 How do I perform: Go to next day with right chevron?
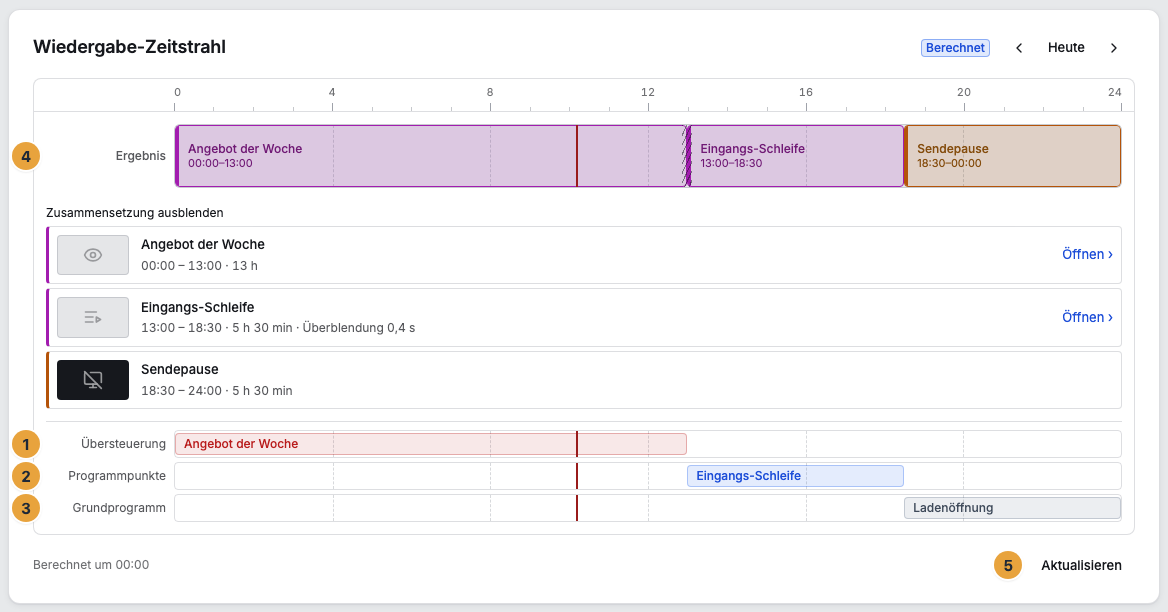click(1114, 48)
